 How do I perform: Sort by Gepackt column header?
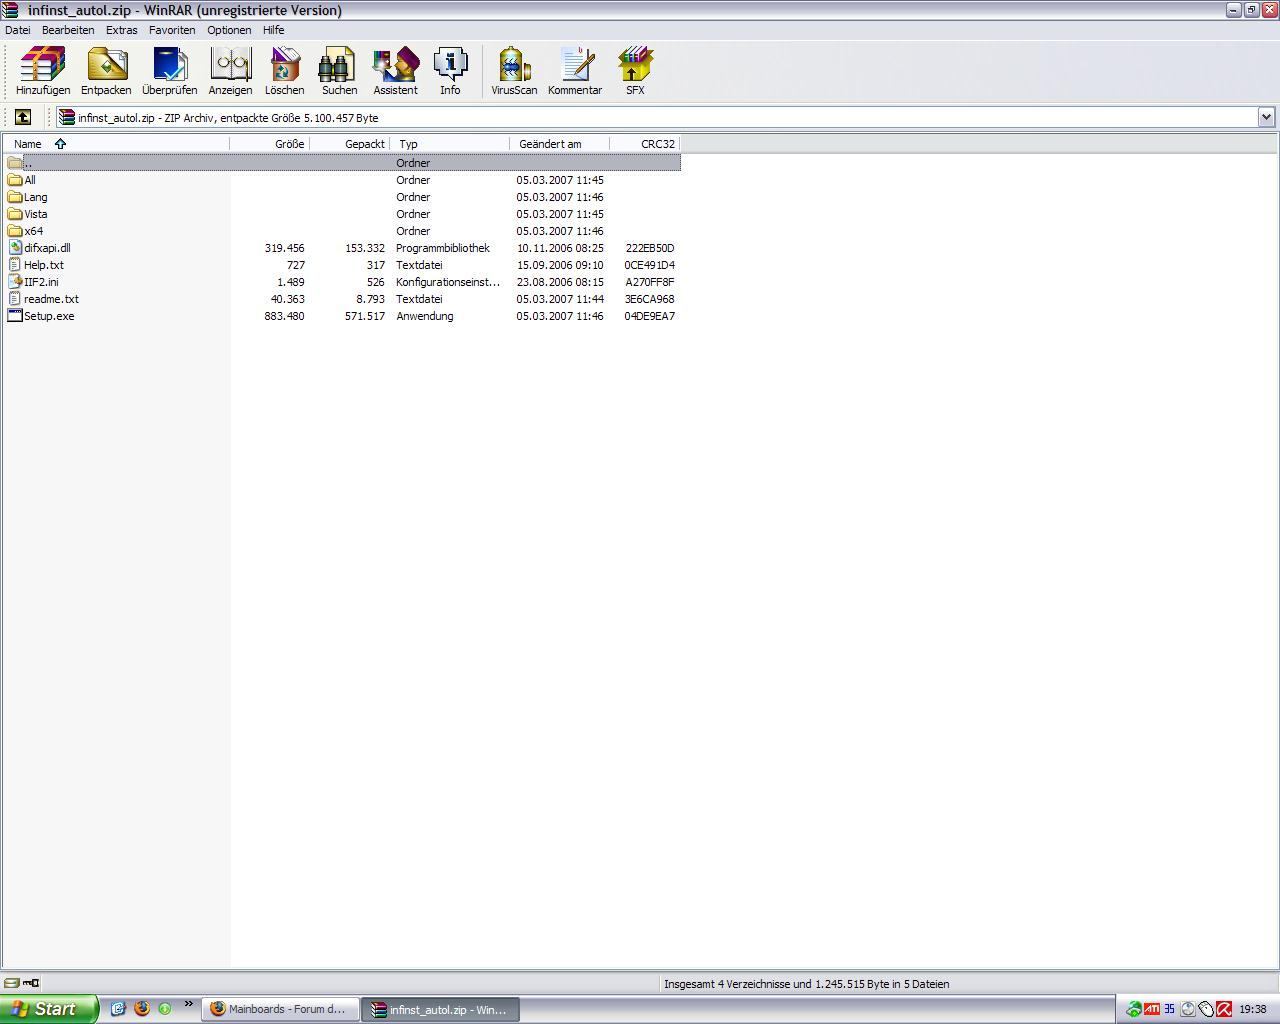tap(350, 144)
